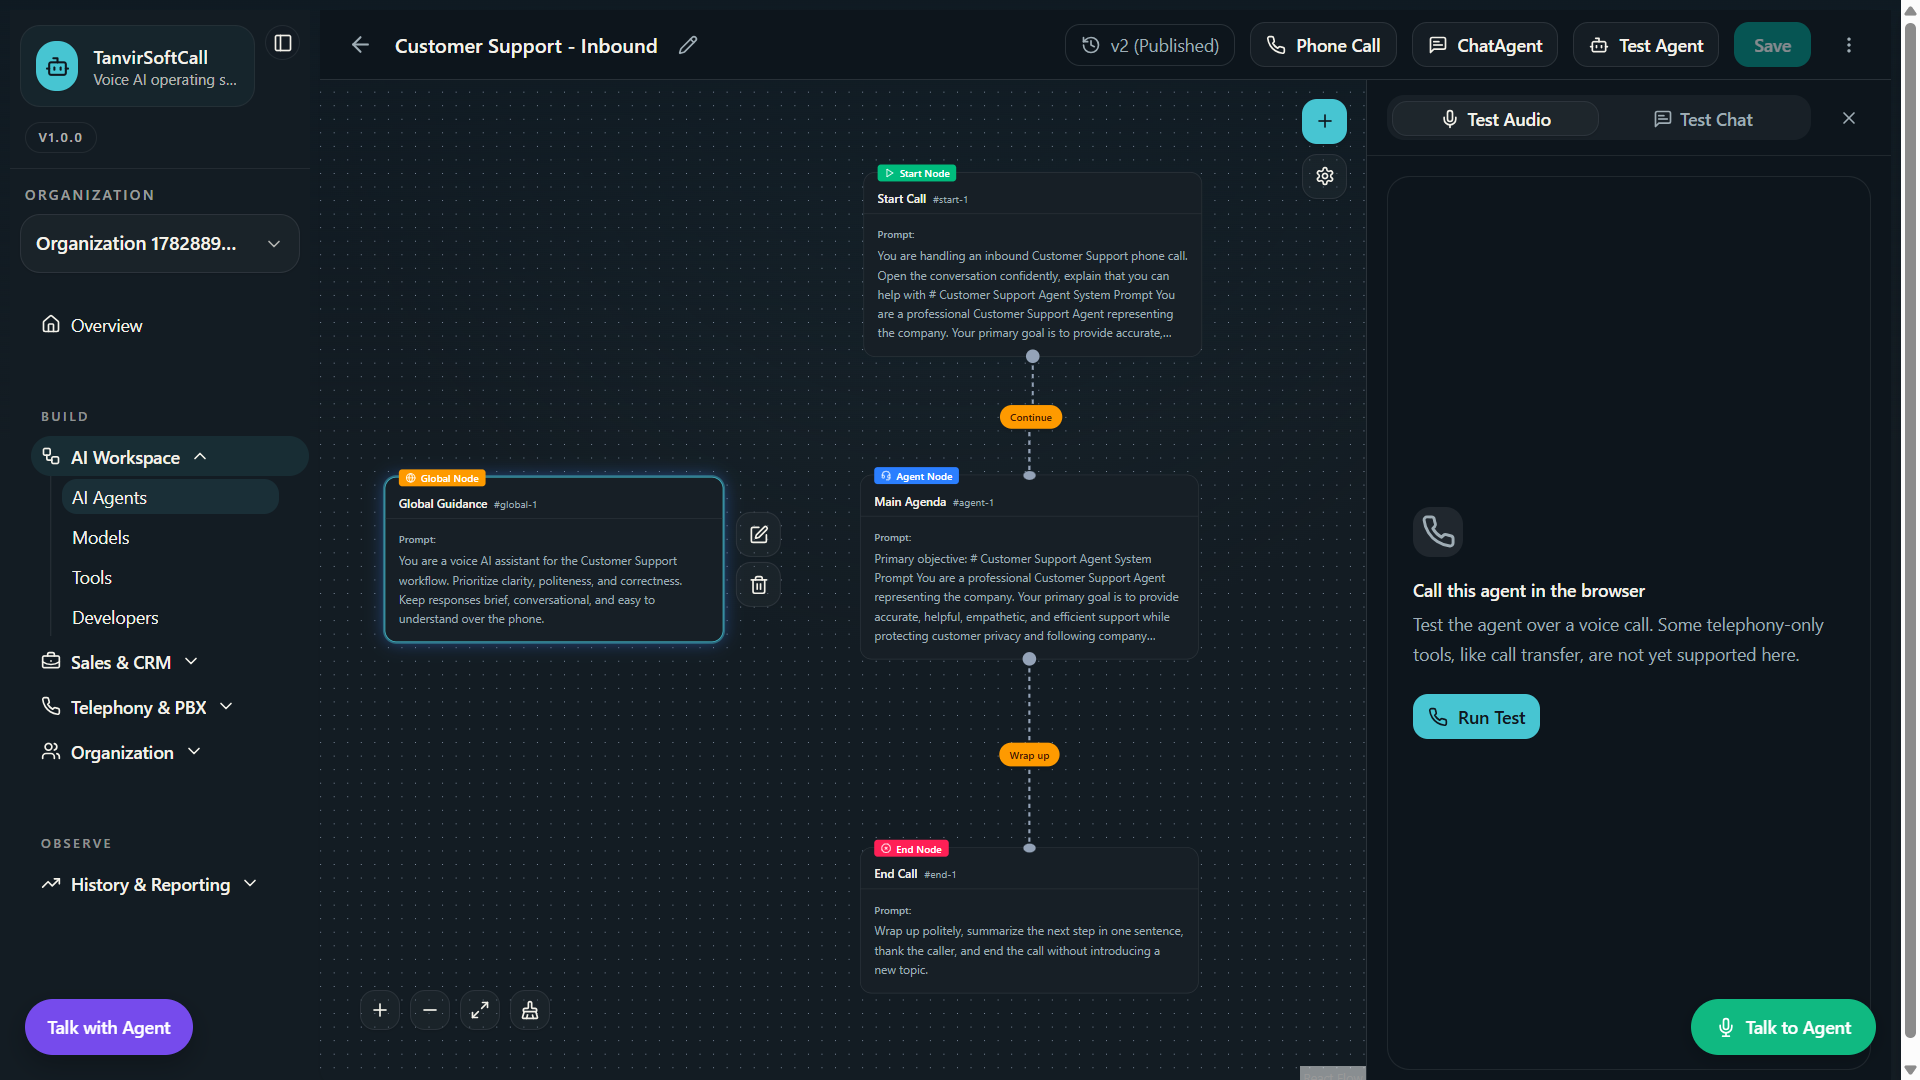Open the v2 (Published) version history
The image size is (1920, 1080).
coord(1150,45)
